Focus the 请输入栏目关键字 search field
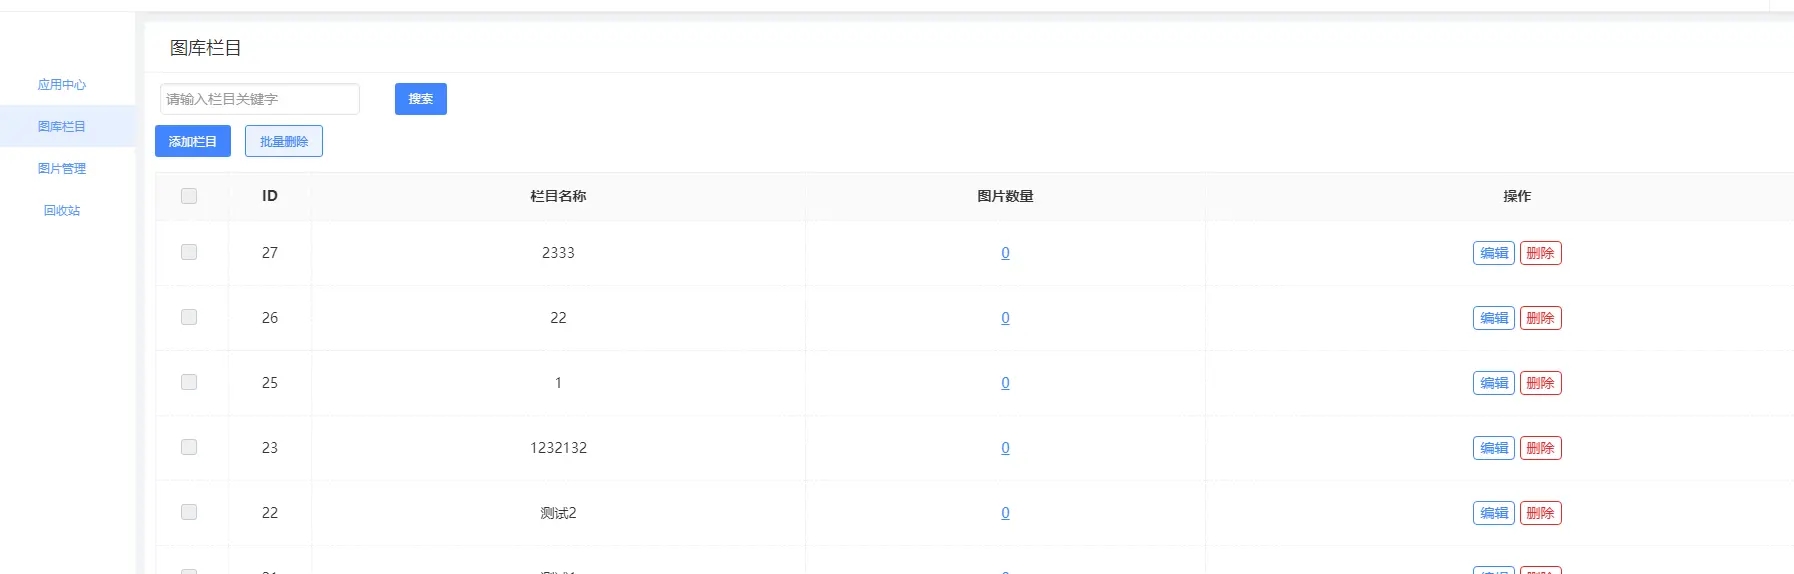 pyautogui.click(x=260, y=99)
